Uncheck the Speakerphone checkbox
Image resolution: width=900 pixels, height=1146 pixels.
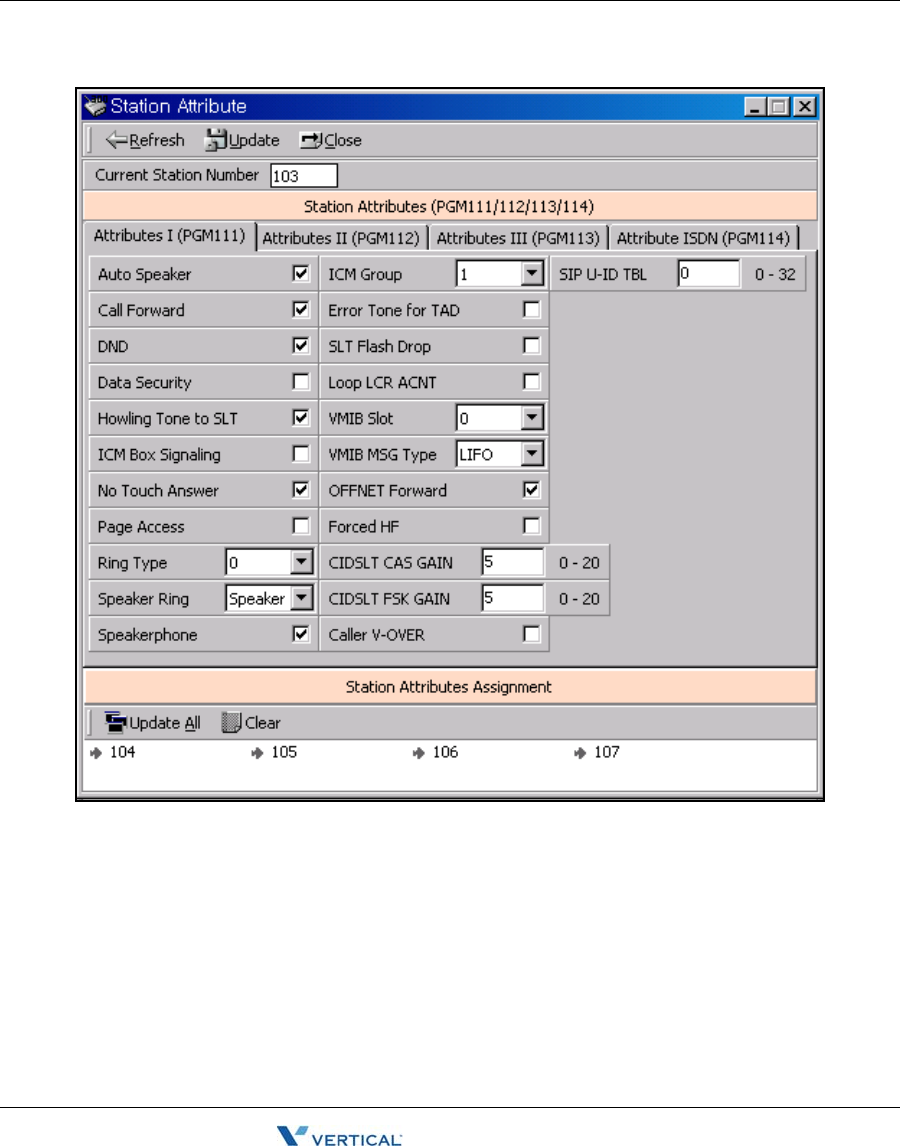click(300, 634)
